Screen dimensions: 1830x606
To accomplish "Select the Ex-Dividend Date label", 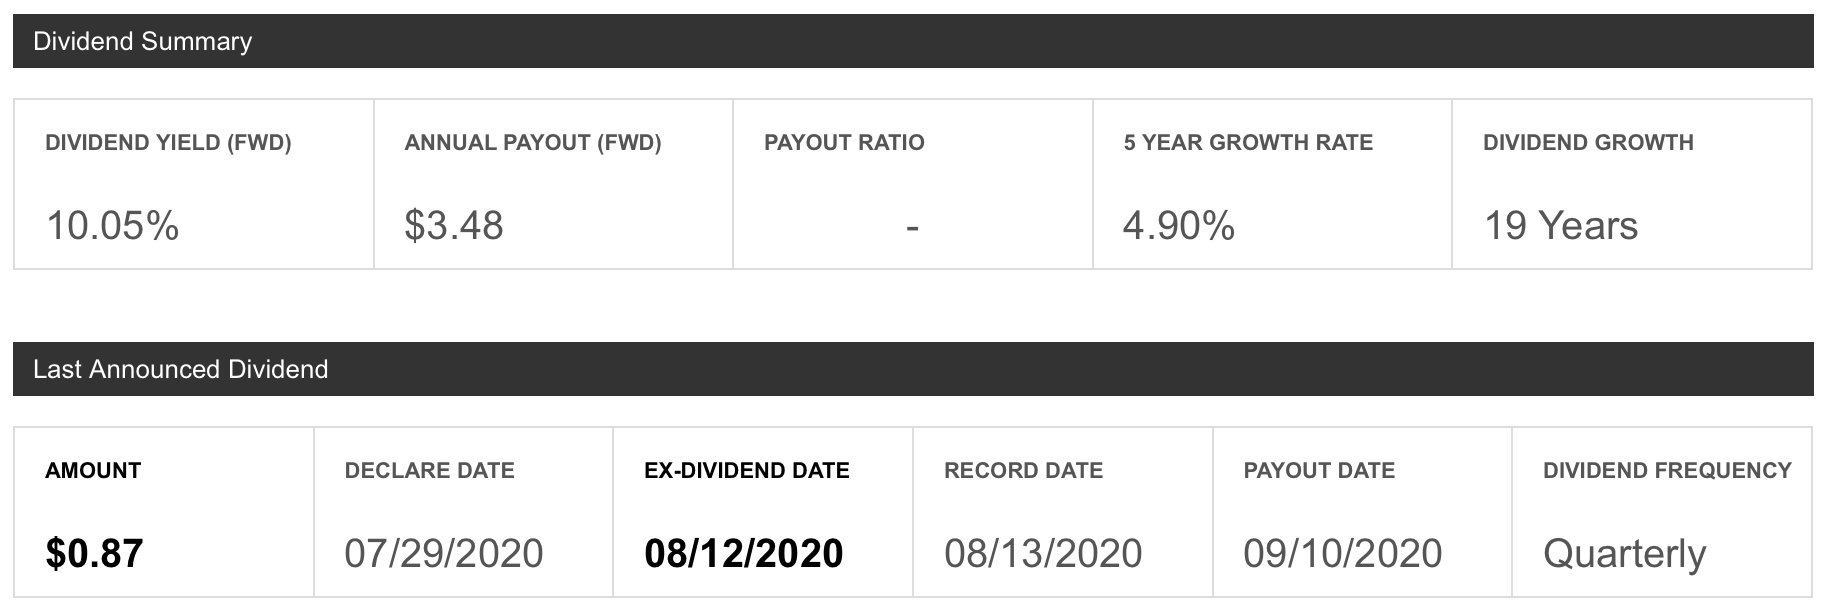I will pyautogui.click(x=747, y=471).
